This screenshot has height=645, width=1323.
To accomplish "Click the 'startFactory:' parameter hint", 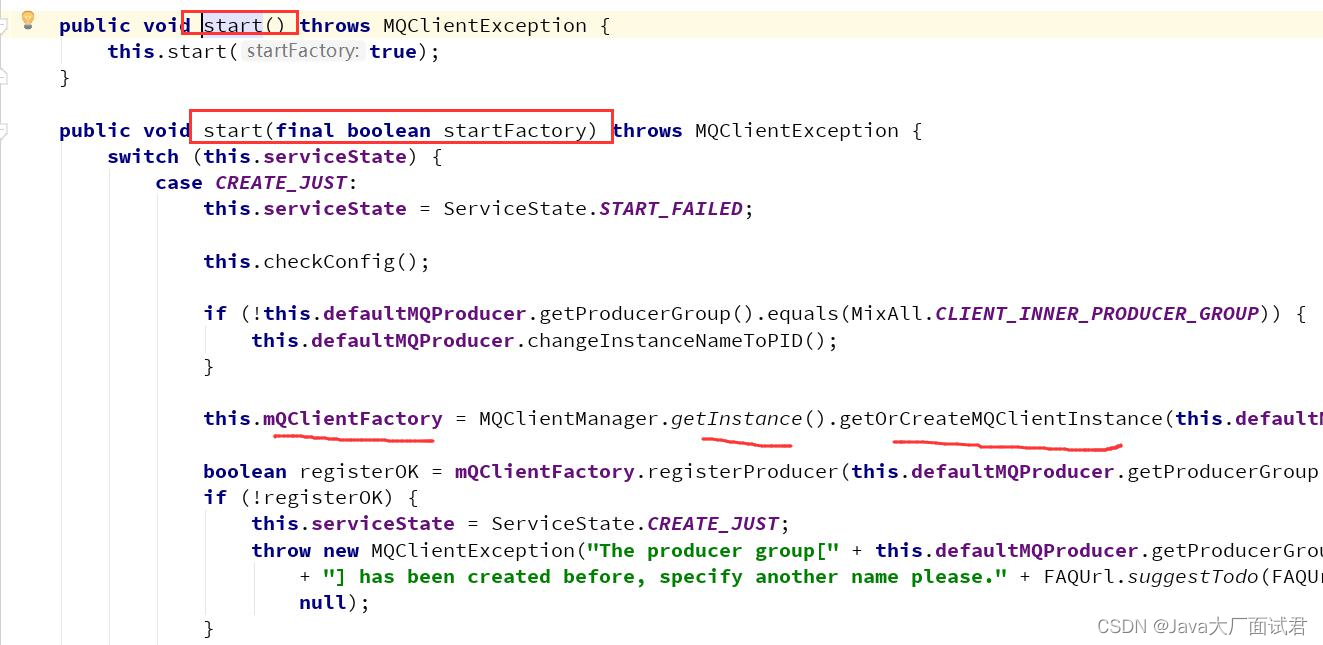I will (x=302, y=51).
